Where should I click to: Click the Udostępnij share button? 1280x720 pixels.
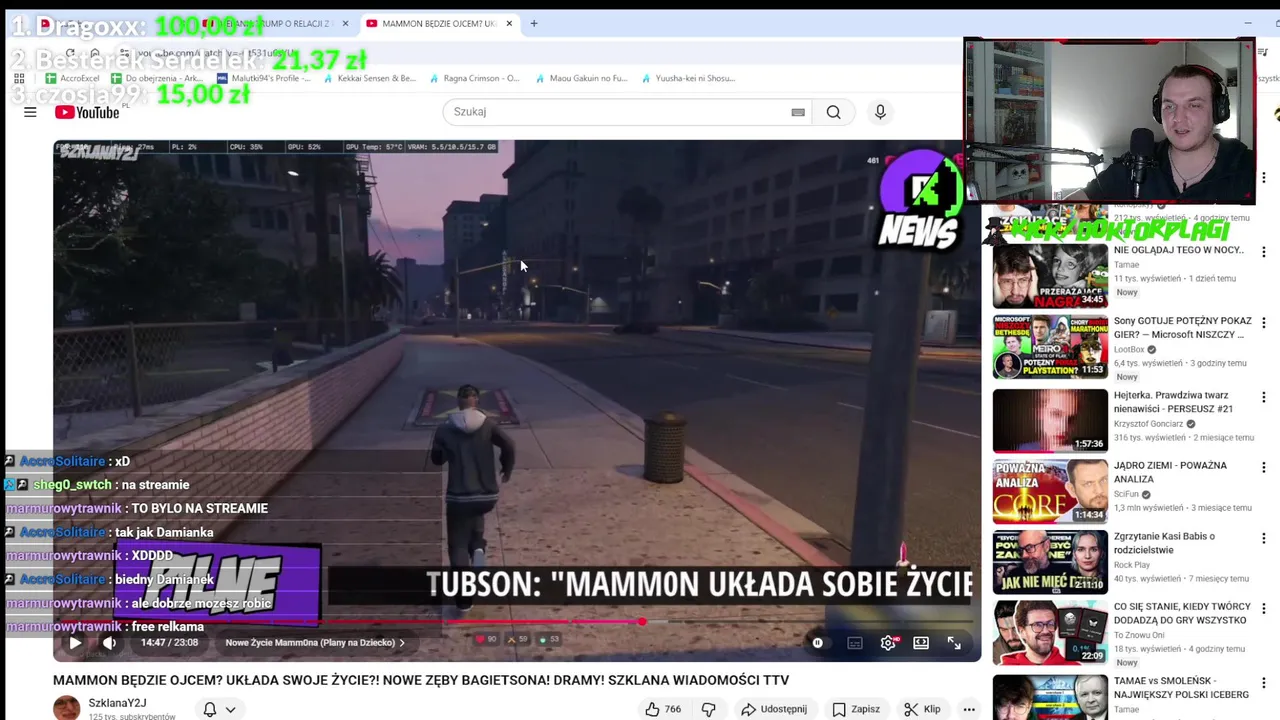pos(773,709)
